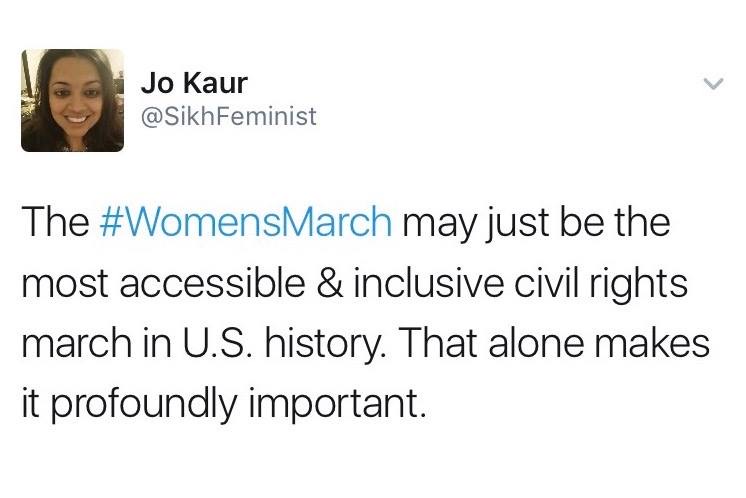
Task: Click the Jo Kaur display name
Action: pyautogui.click(x=194, y=84)
